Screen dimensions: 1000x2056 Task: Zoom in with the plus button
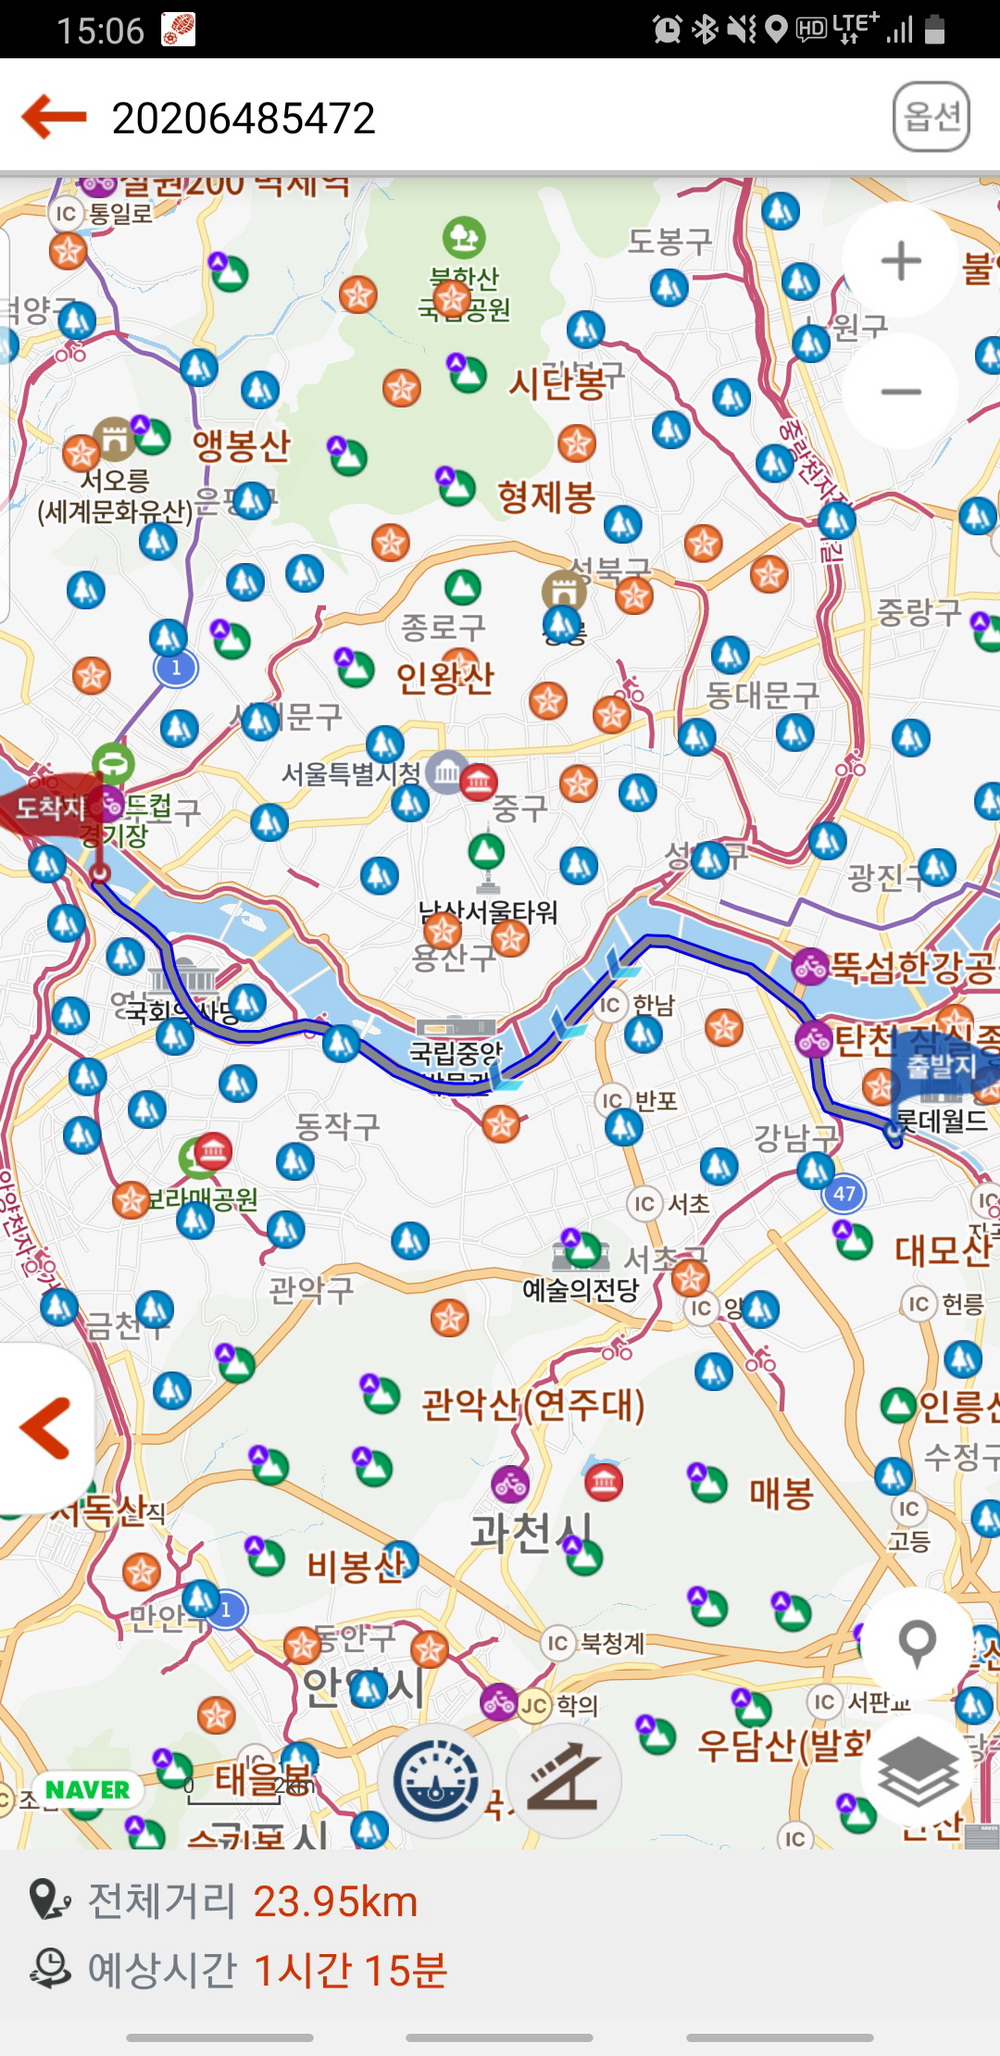click(x=901, y=261)
